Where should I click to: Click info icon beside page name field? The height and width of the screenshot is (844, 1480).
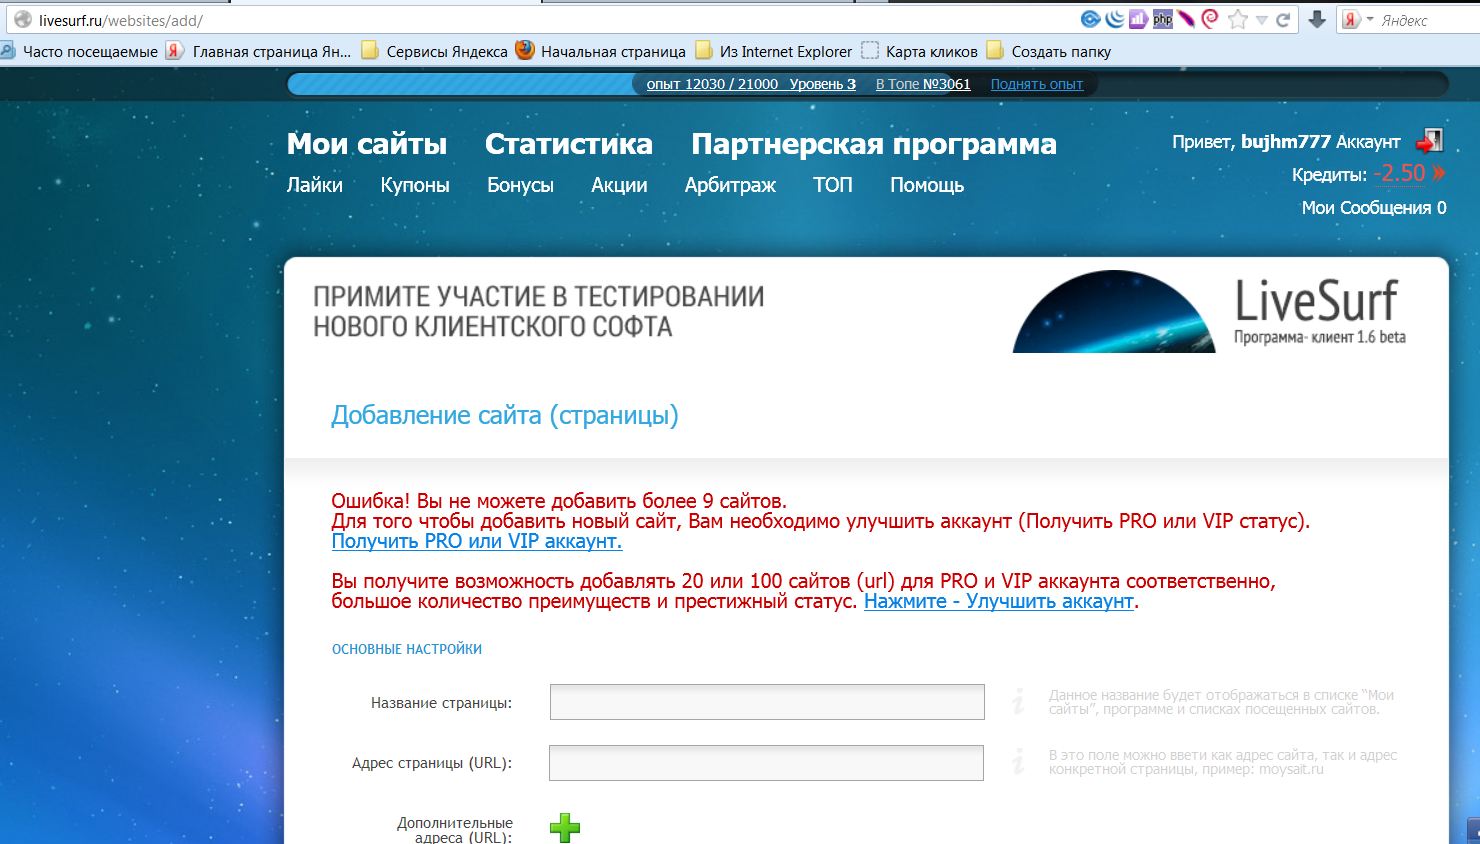coord(1018,701)
